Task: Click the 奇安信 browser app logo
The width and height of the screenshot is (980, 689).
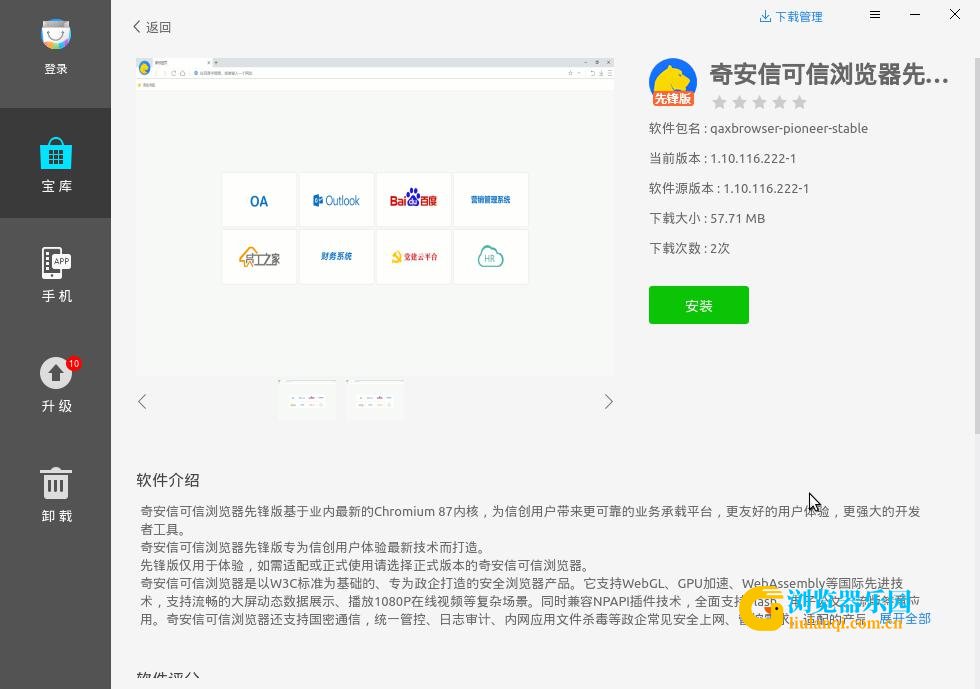Action: click(x=673, y=82)
